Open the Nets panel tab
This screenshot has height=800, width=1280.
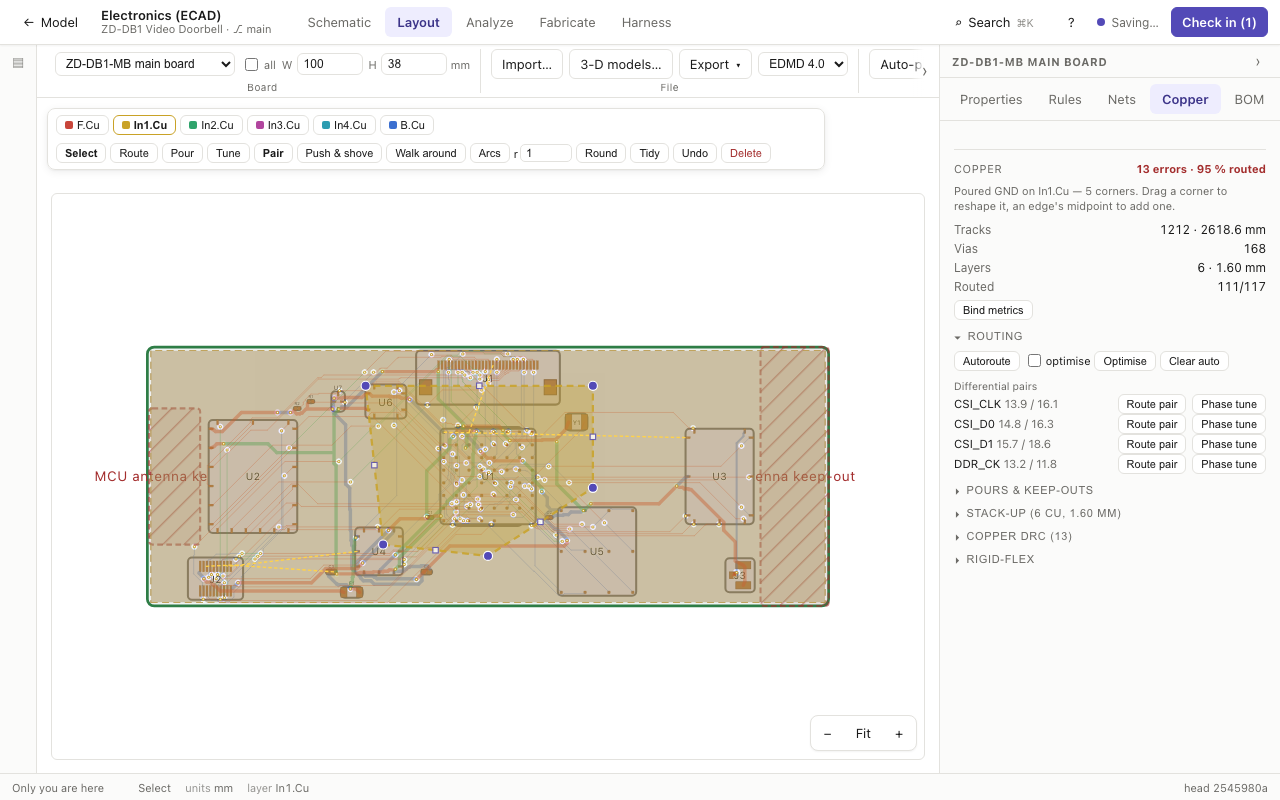click(1122, 99)
